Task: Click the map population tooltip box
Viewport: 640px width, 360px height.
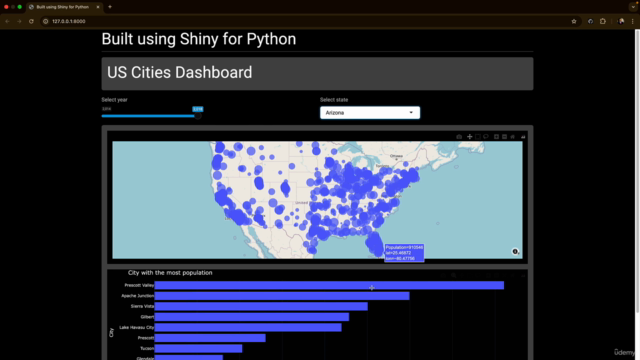Action: (x=404, y=253)
